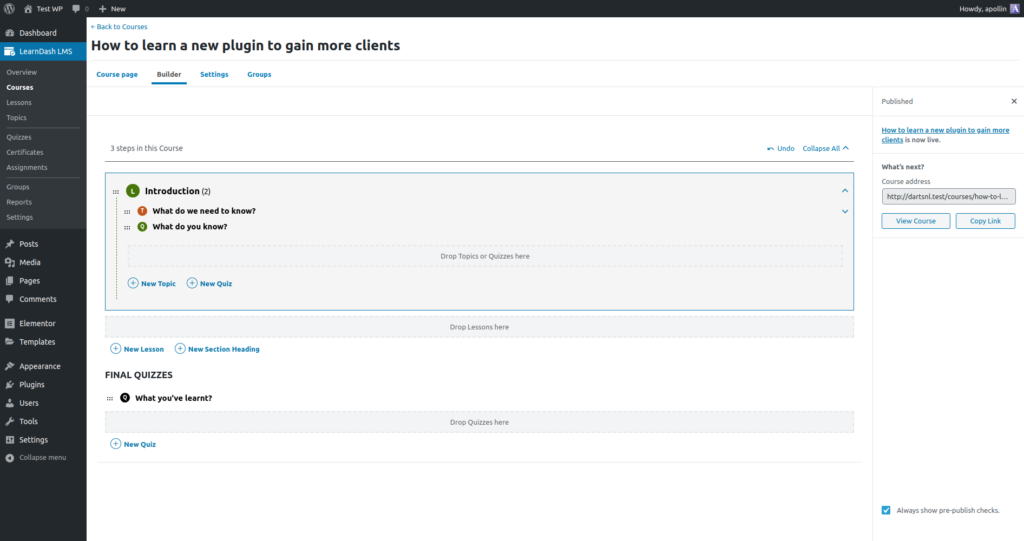Click the drag handle beside Introduction lesson
Image resolution: width=1024 pixels, height=541 pixels.
pos(116,191)
